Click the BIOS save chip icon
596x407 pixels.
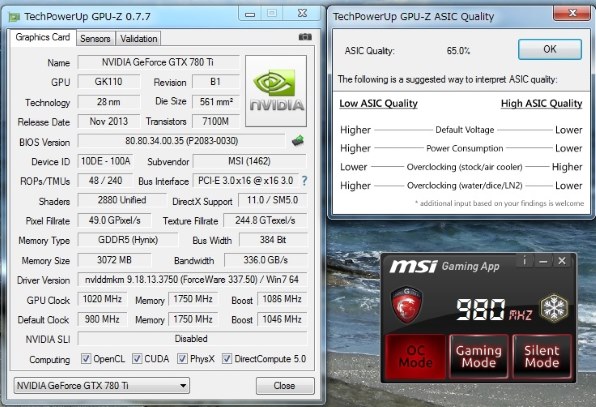[x=298, y=141]
